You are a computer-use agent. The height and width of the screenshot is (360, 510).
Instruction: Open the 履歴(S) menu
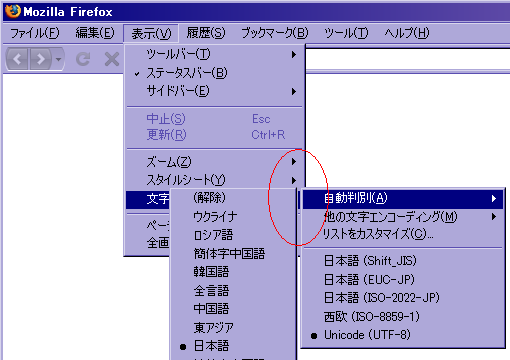pyautogui.click(x=206, y=33)
